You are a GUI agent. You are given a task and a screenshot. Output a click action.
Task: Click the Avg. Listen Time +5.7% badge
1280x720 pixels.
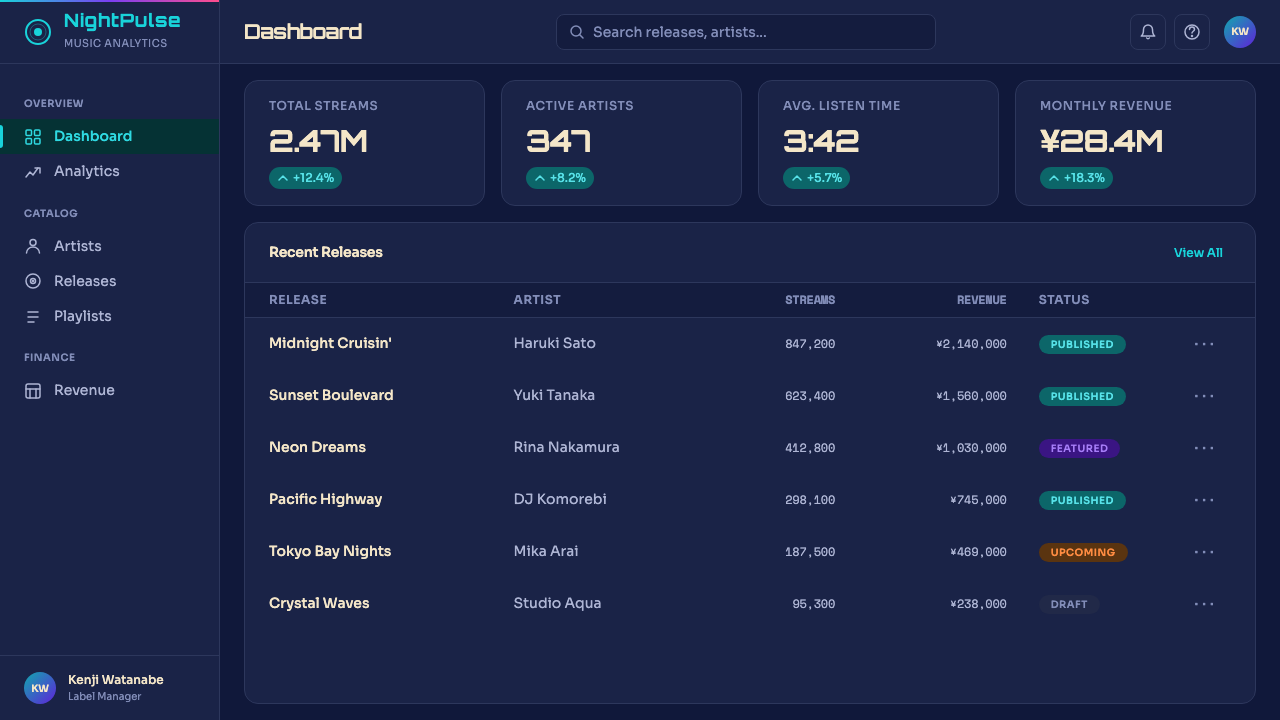click(x=817, y=178)
